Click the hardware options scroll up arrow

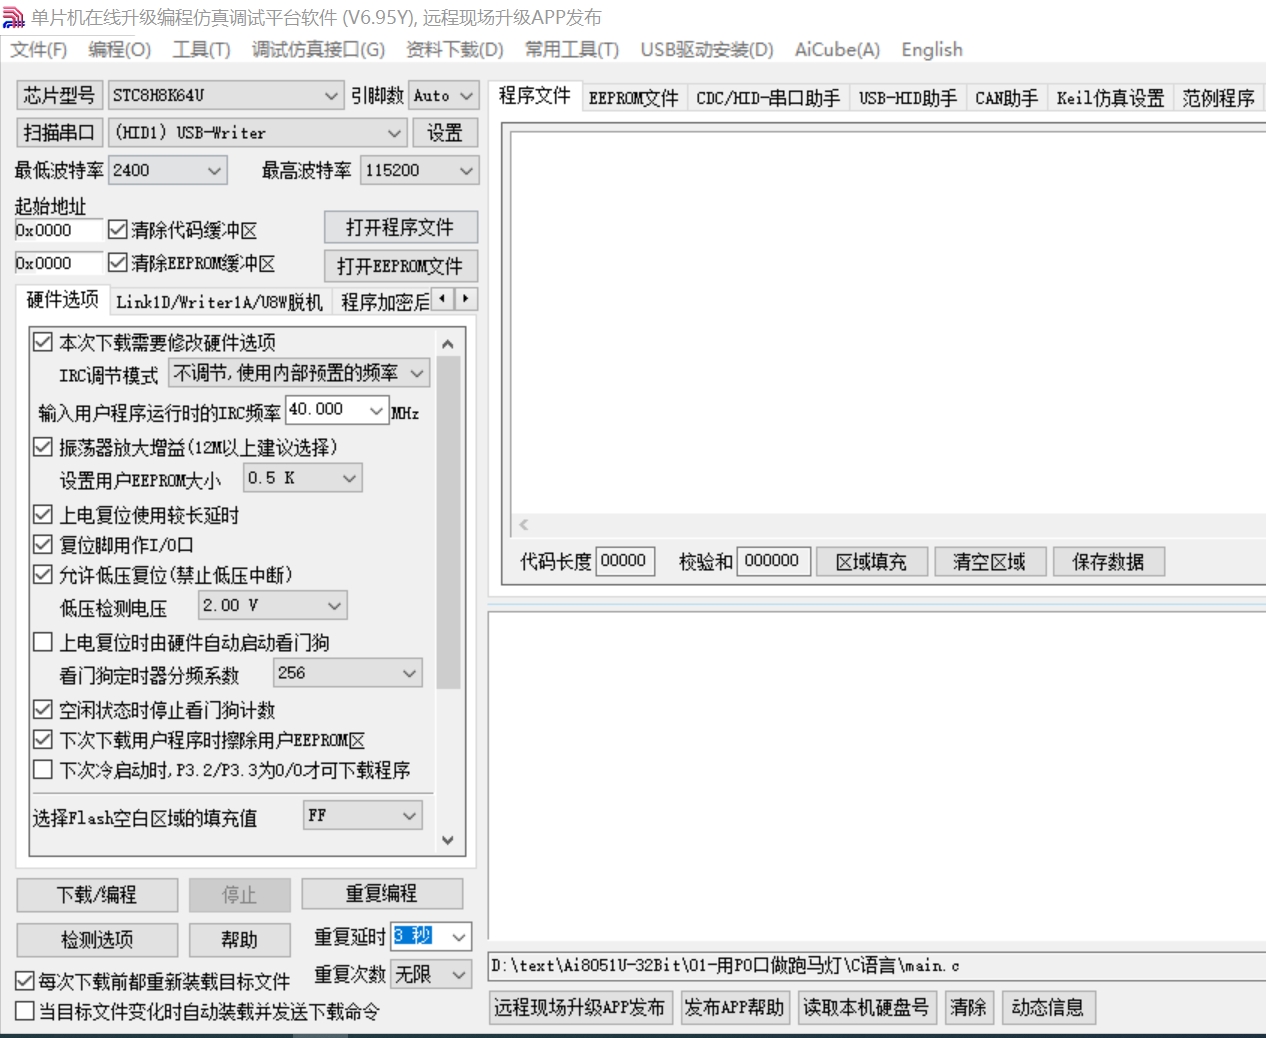point(448,344)
